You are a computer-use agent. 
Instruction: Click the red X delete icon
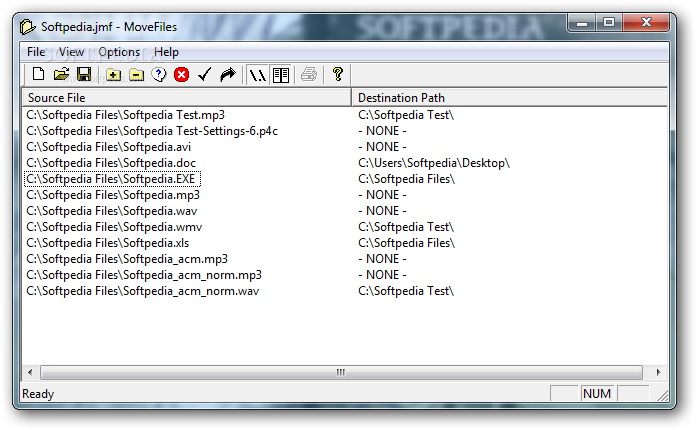point(181,75)
